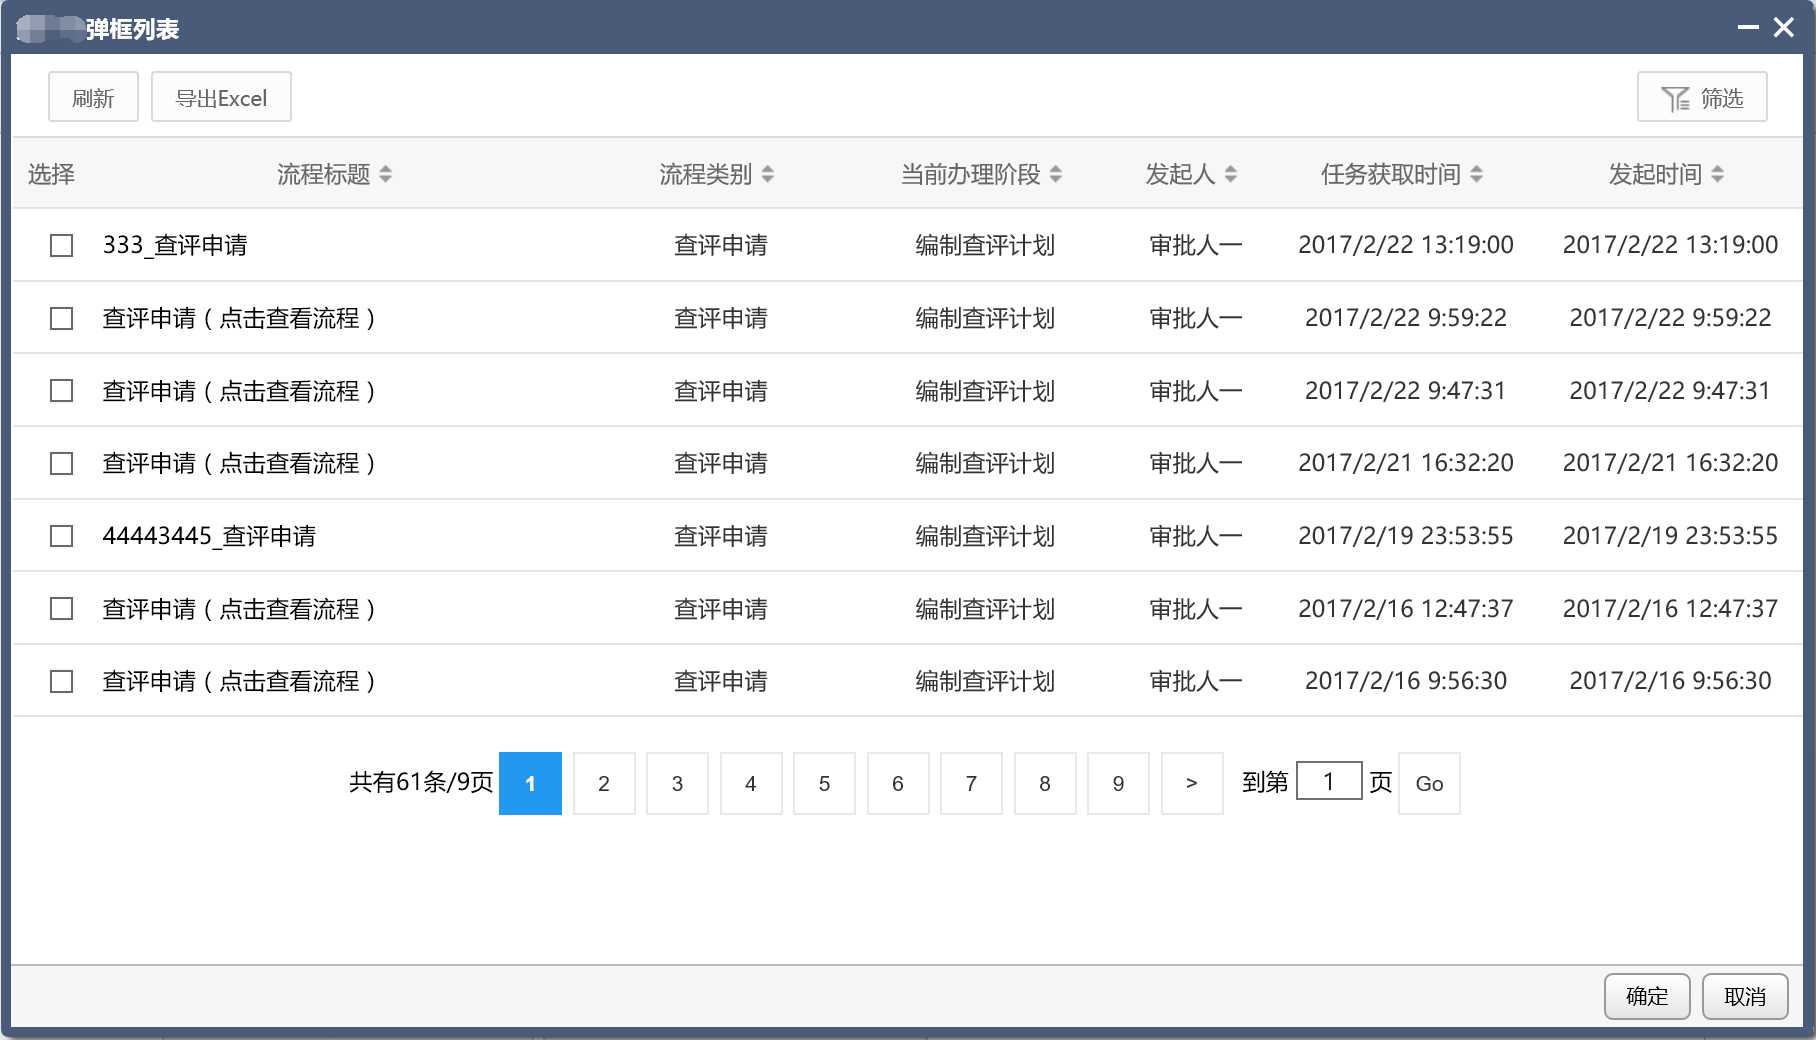Focus the 到第 page number input
Image resolution: width=1816 pixels, height=1040 pixels.
(1329, 781)
